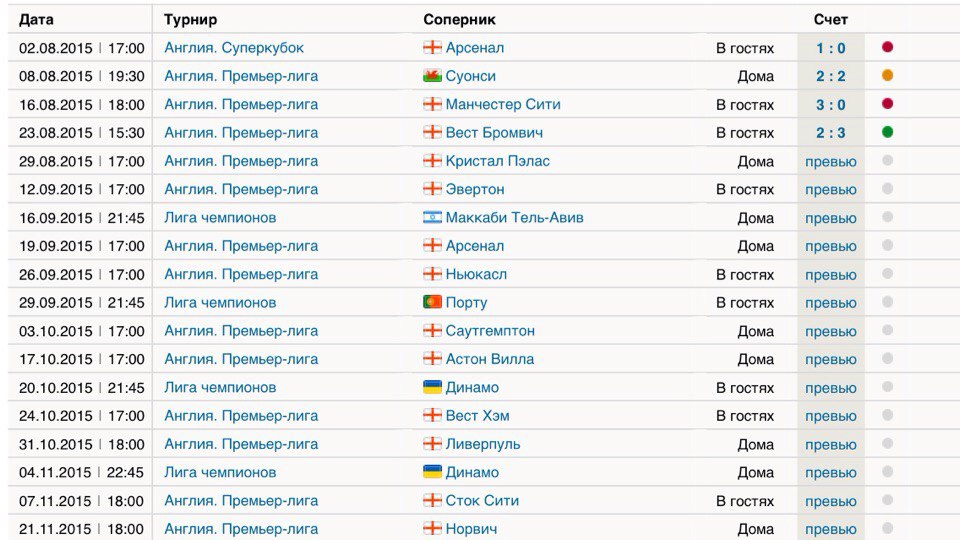The height and width of the screenshot is (540, 960).
Task: Select Англия. Суперкубок tournament link
Action: point(234,48)
